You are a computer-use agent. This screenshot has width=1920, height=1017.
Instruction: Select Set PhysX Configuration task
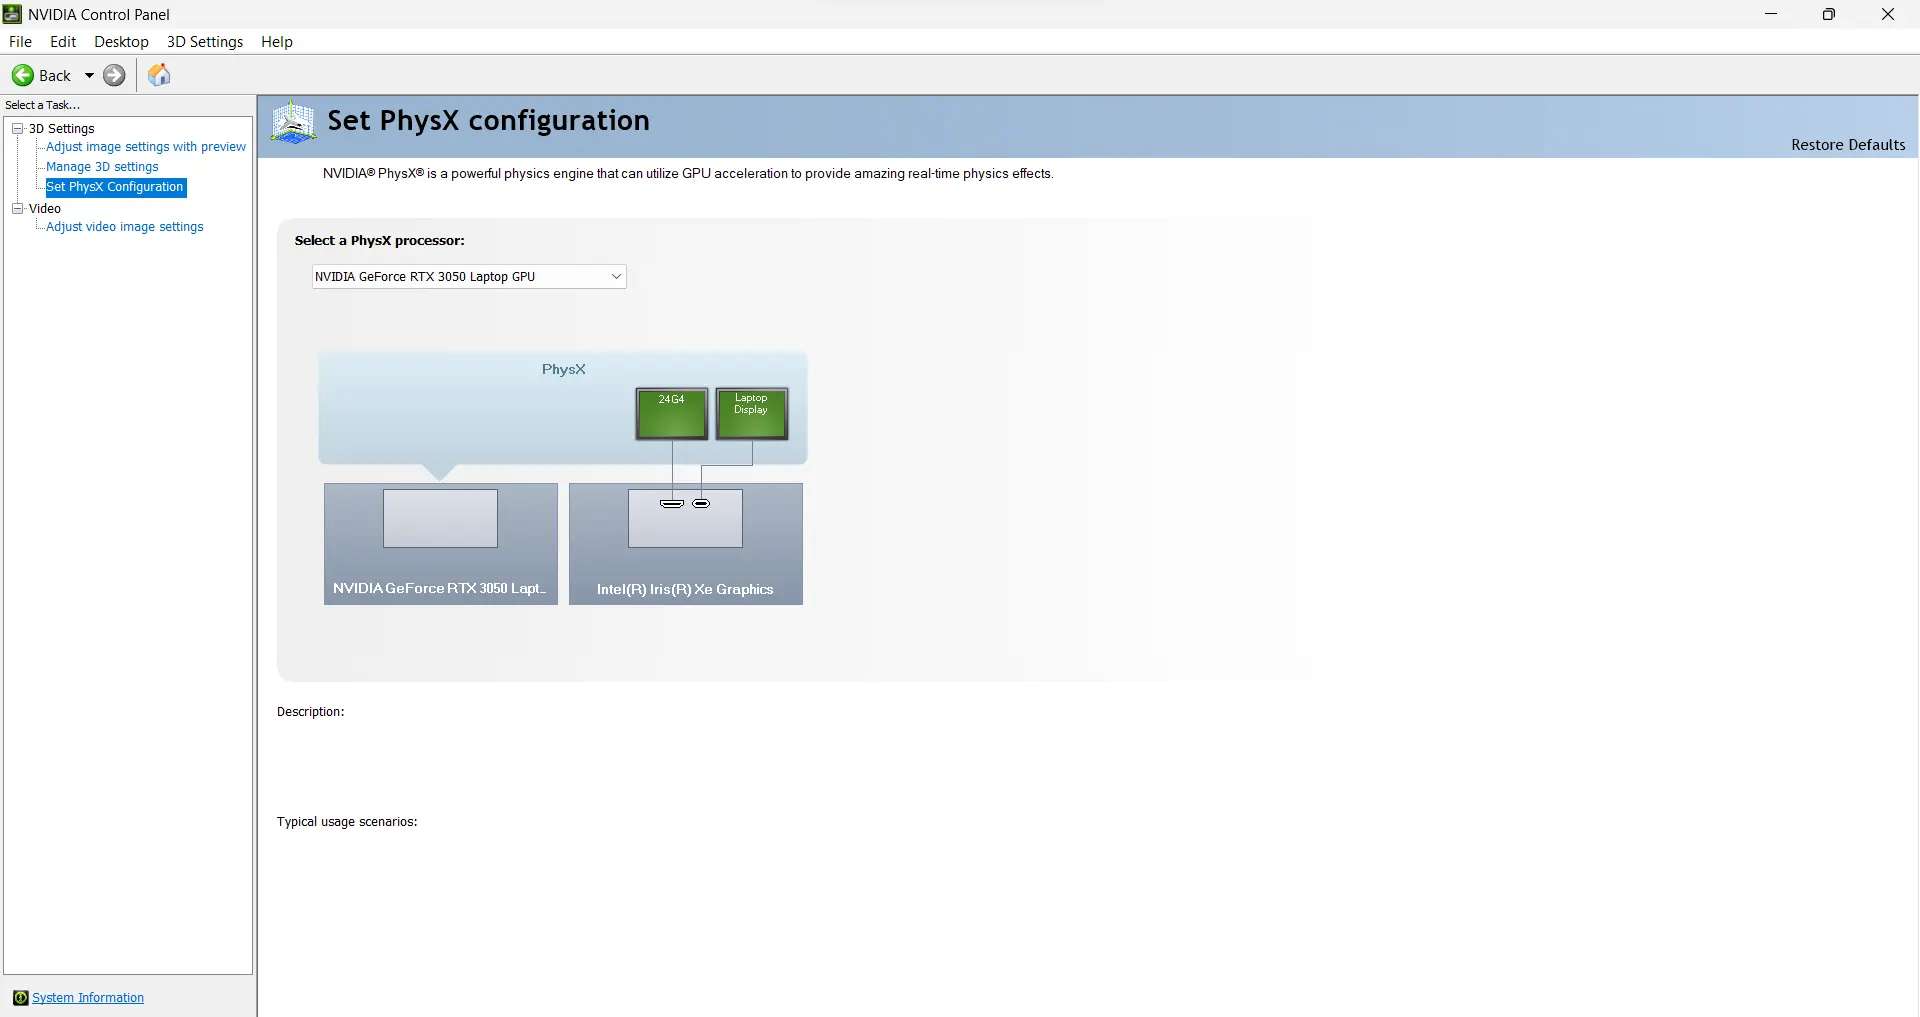click(x=115, y=187)
